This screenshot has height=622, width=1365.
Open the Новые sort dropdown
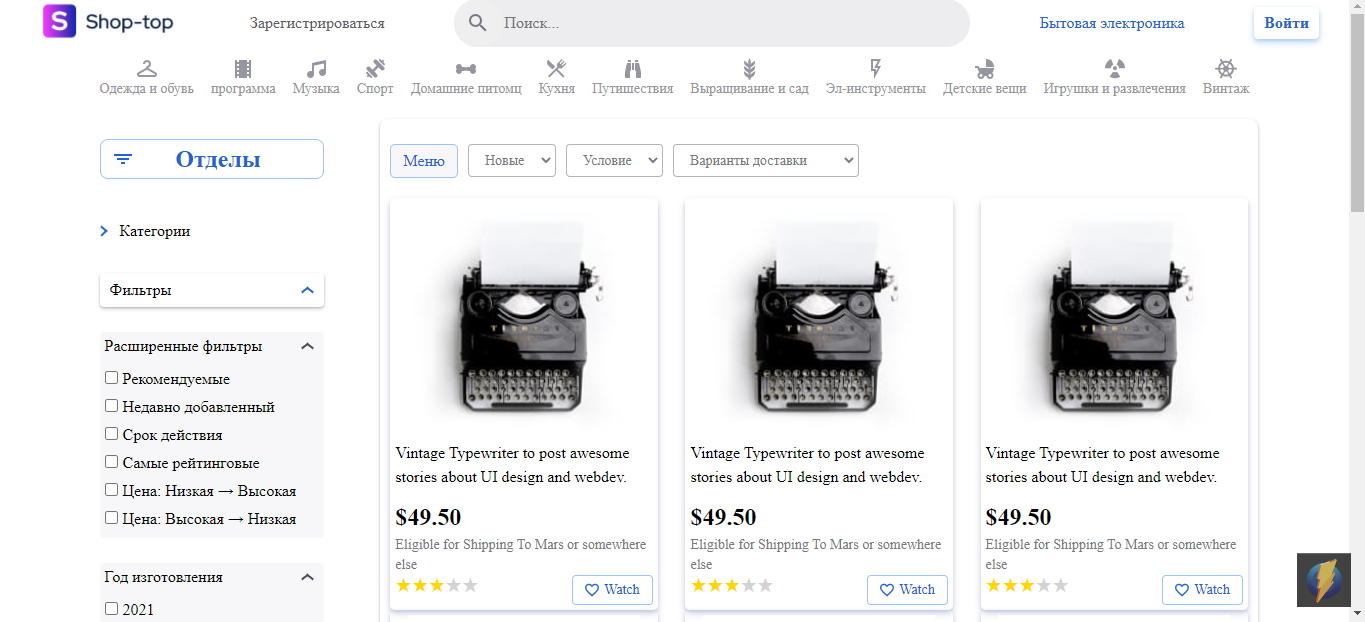click(512, 160)
